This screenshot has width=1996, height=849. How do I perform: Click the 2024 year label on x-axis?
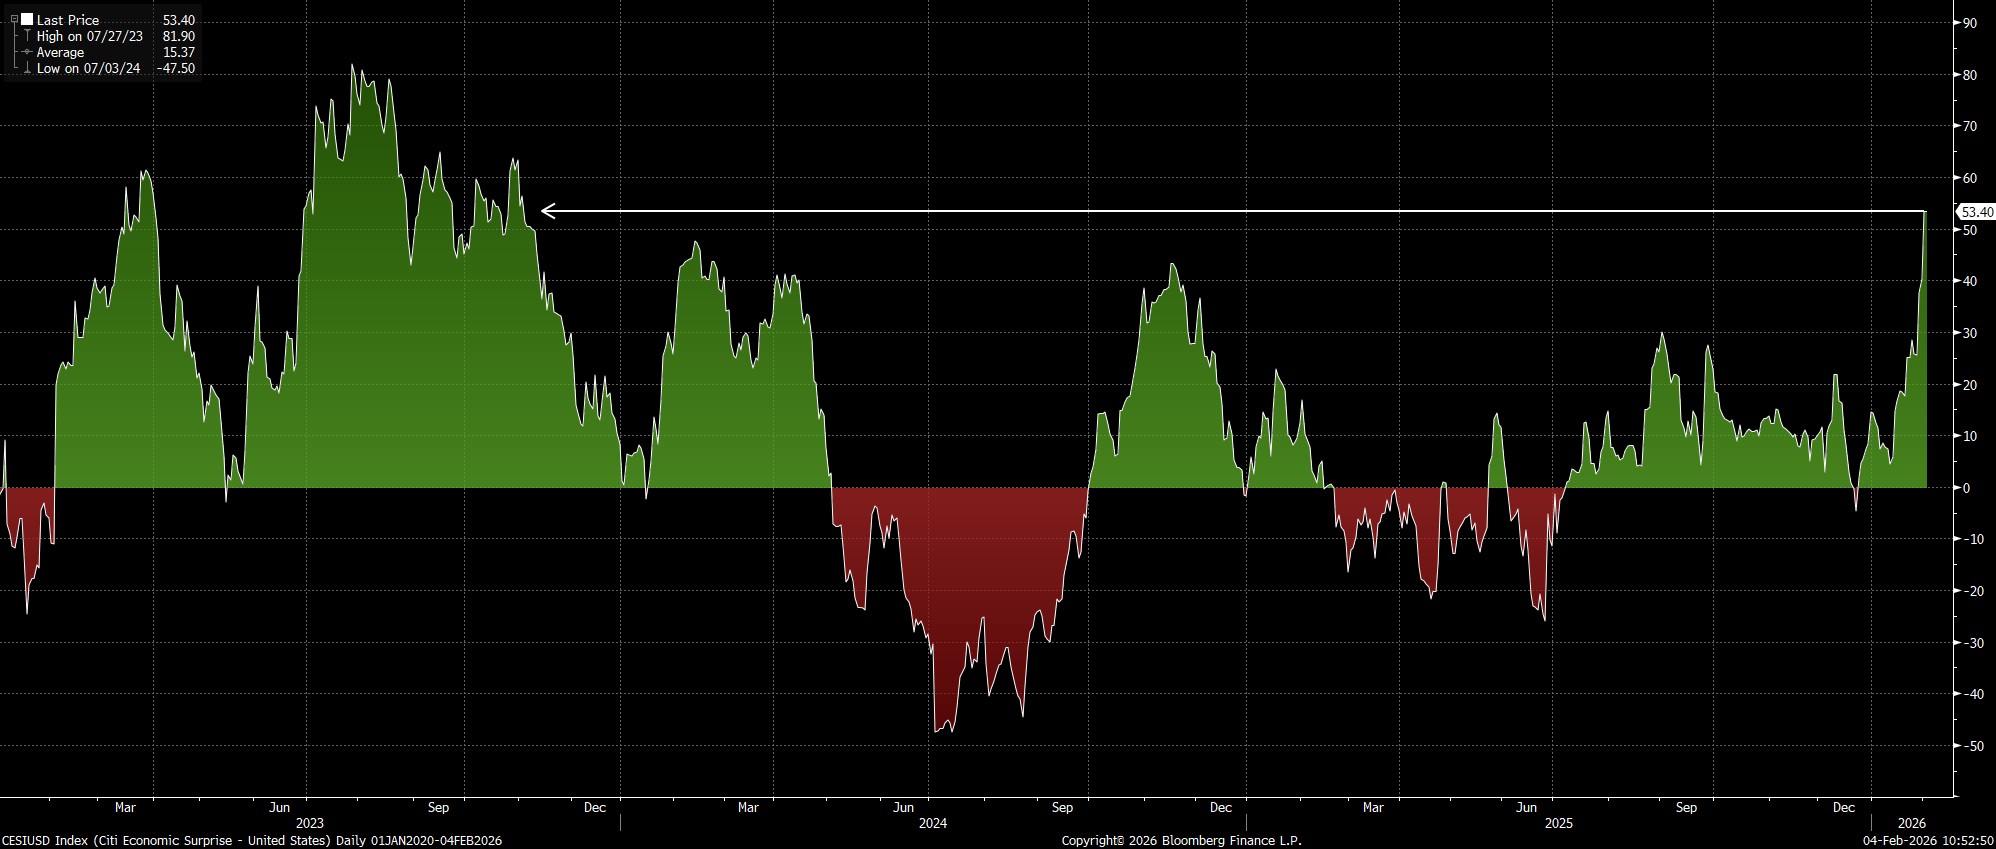coord(932,823)
